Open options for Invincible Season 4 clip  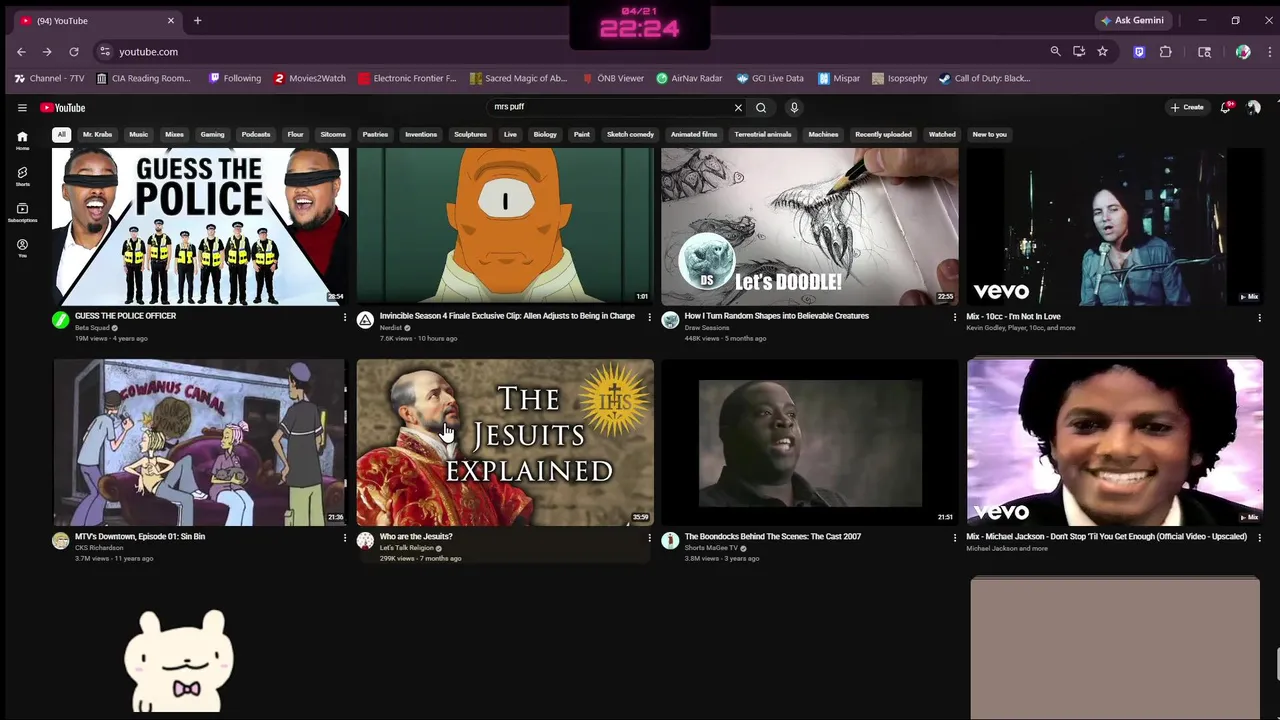click(649, 317)
